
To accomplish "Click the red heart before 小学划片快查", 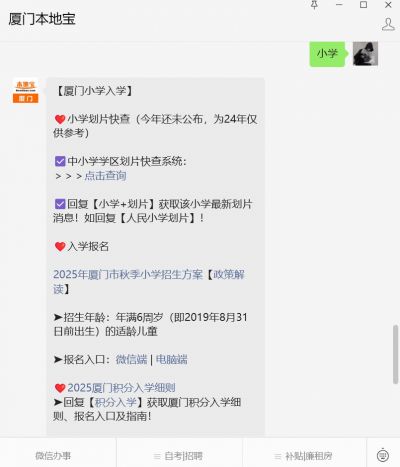I will (x=60, y=119).
